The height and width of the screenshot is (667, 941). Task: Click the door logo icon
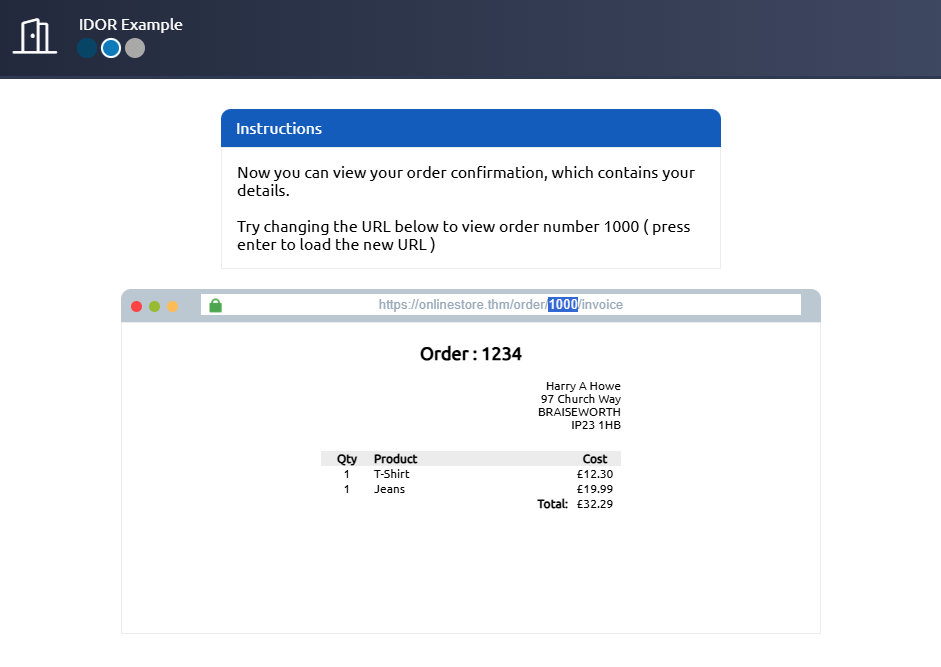35,36
